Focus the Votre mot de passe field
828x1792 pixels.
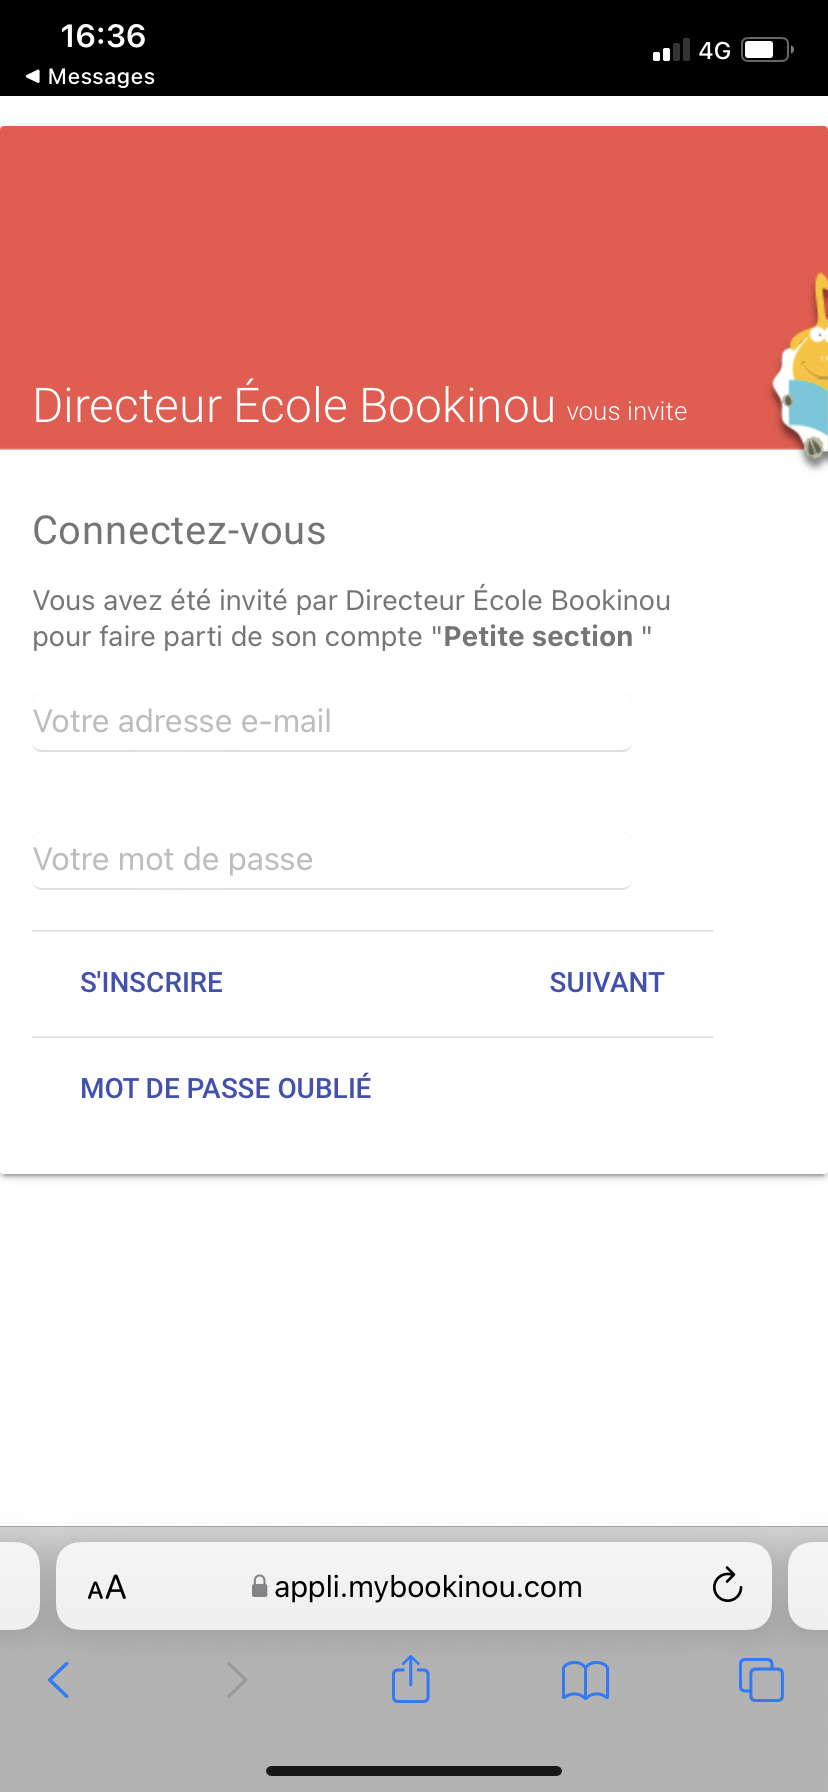point(332,860)
